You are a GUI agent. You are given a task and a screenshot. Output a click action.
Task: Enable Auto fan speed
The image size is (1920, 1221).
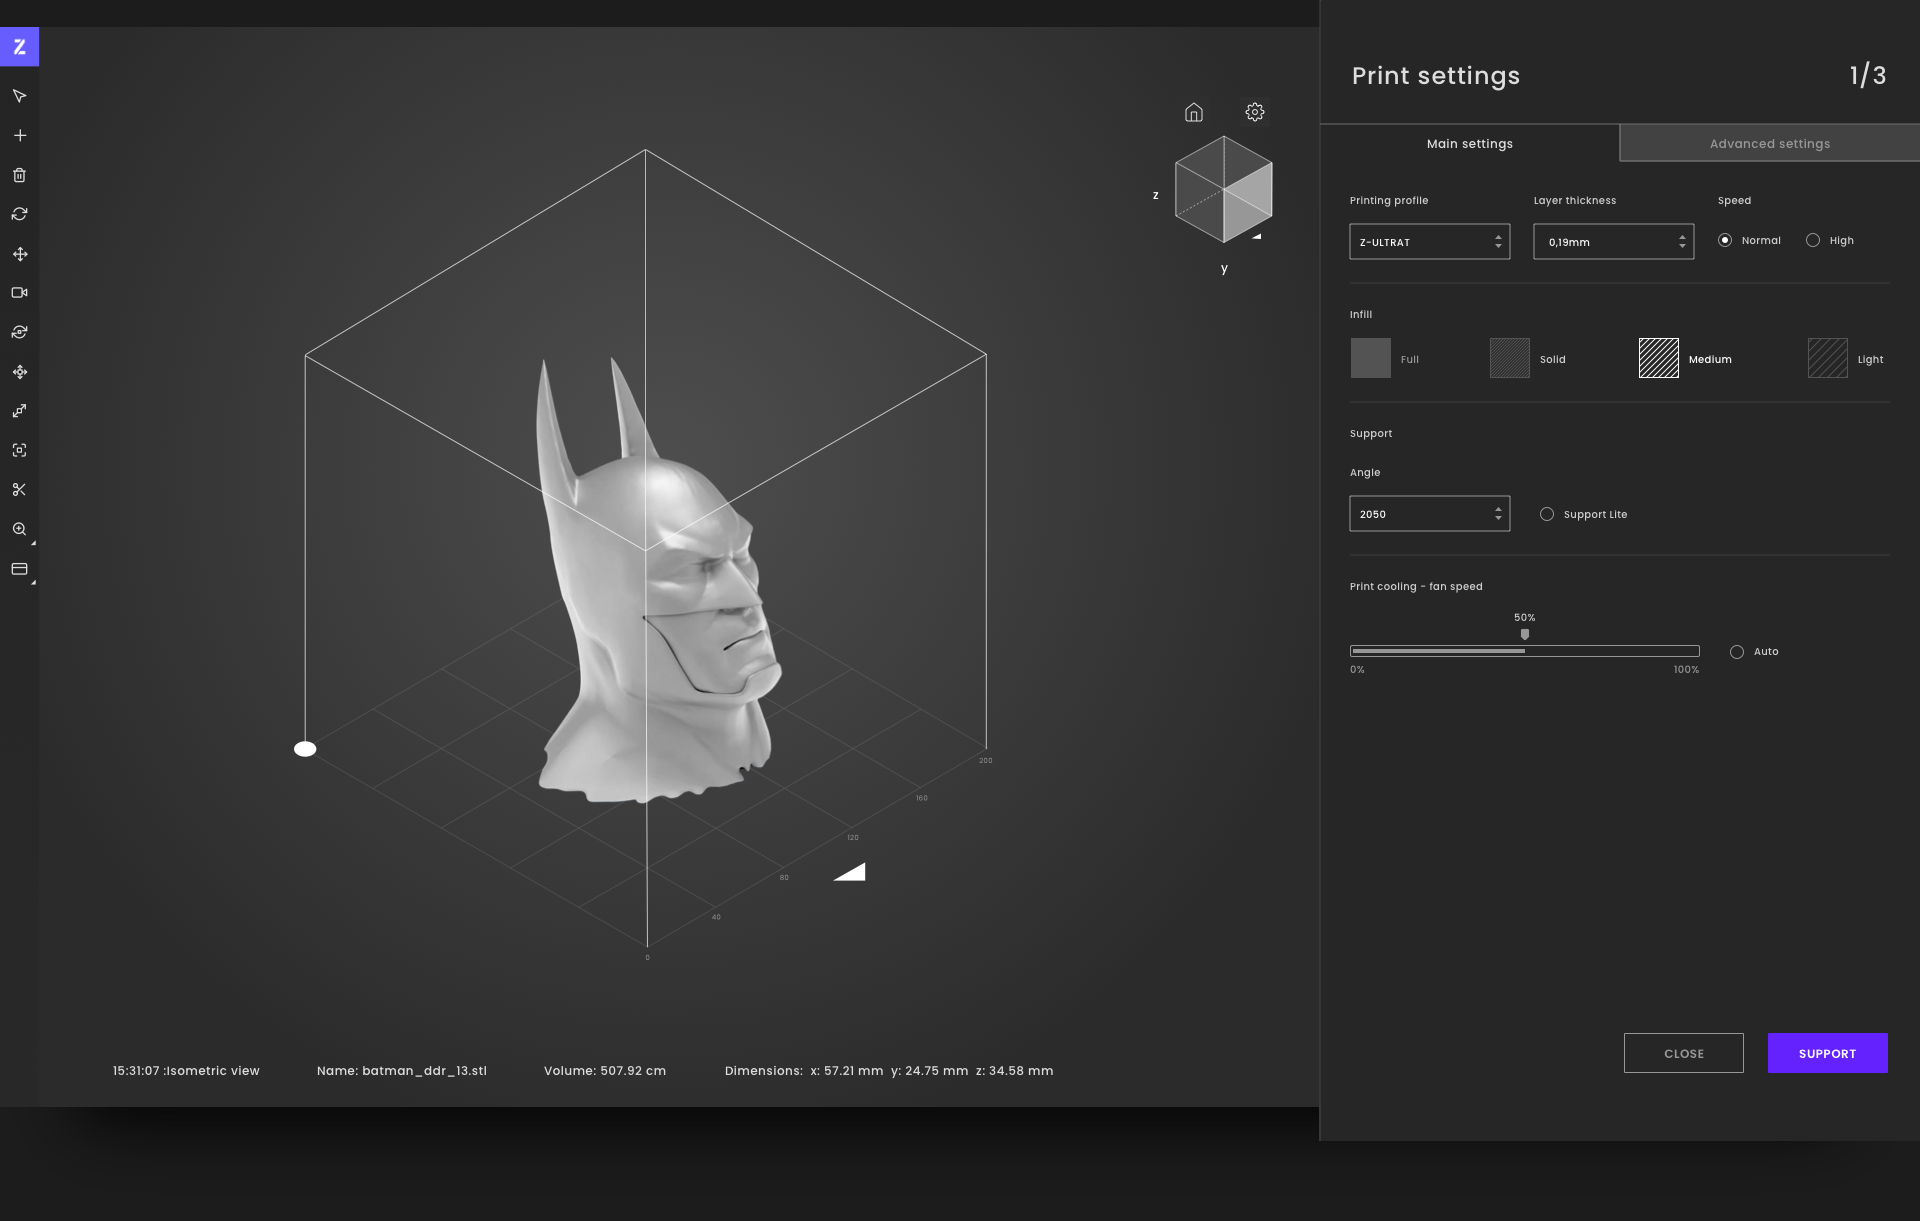1736,652
